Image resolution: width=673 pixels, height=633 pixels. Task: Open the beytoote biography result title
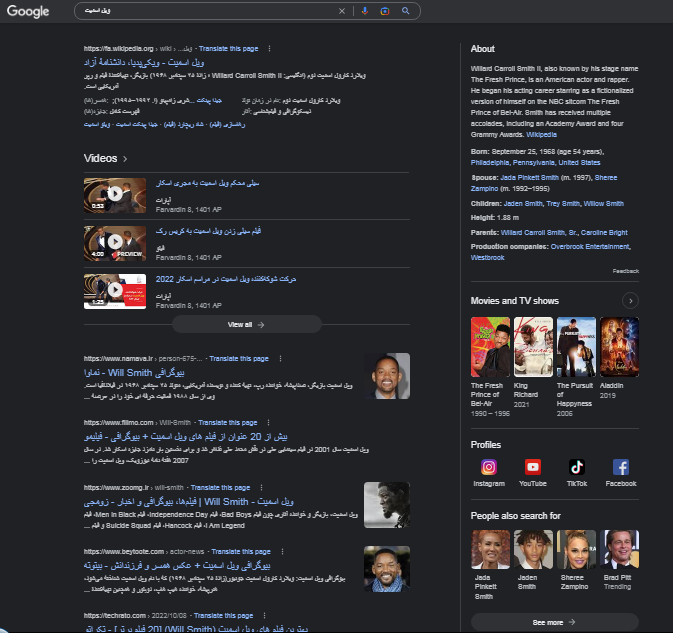pyautogui.click(x=177, y=566)
